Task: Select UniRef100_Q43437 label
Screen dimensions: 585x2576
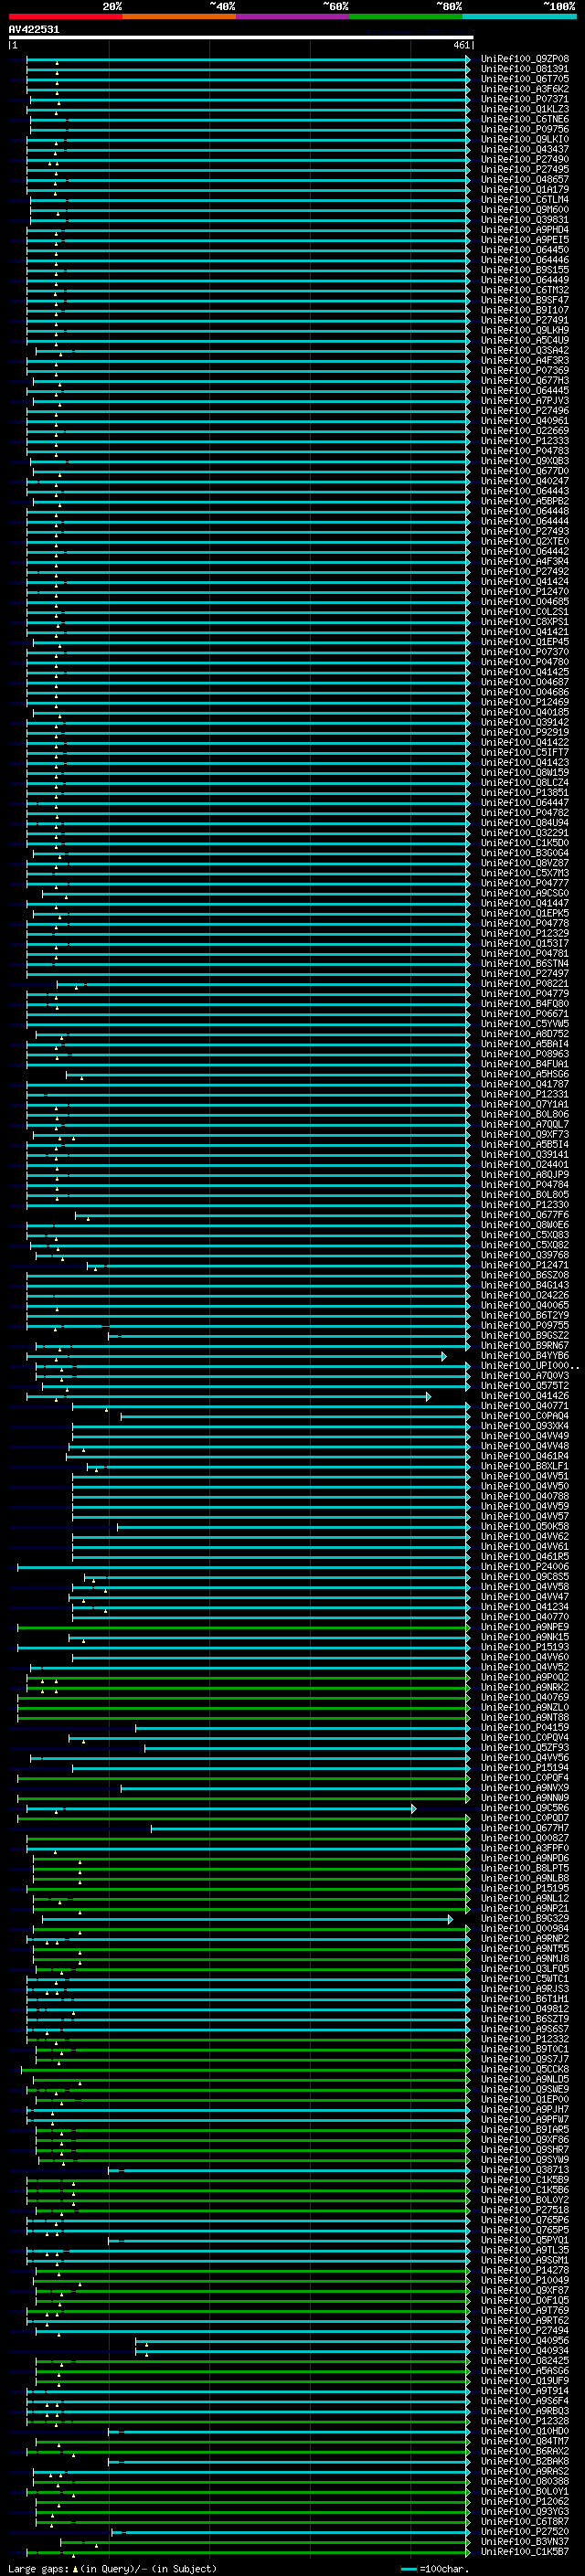Action: point(525,149)
